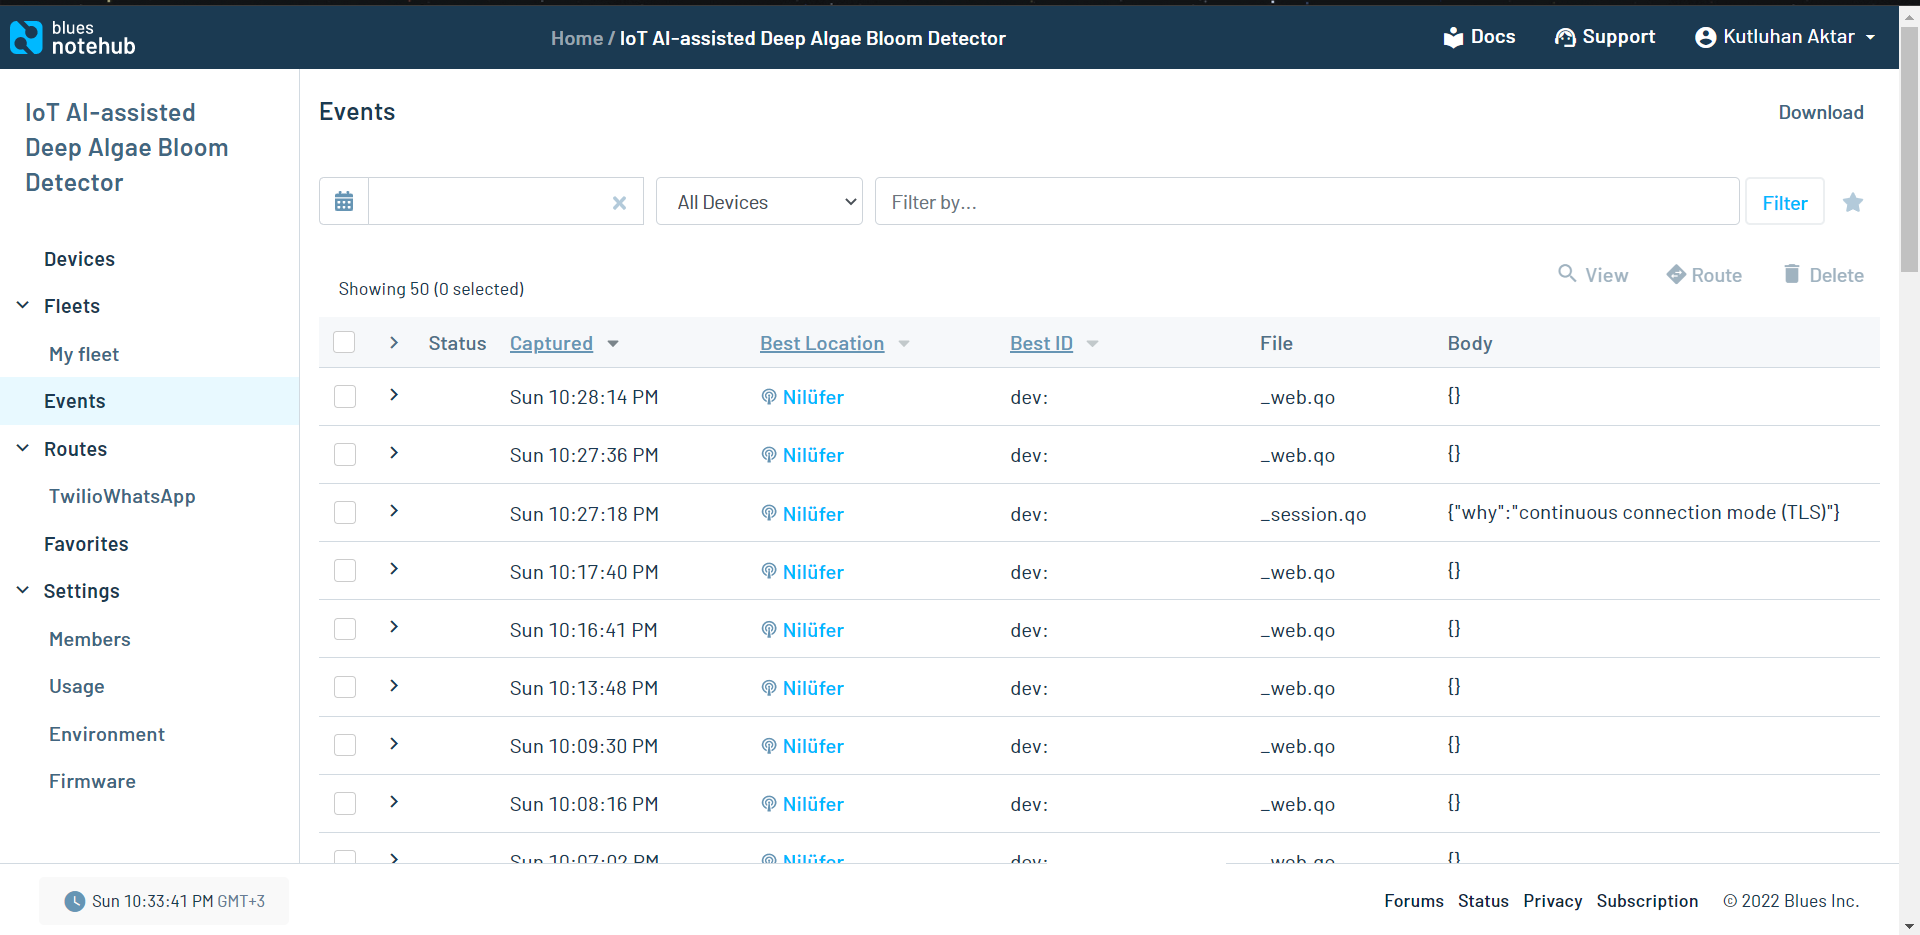This screenshot has width=1920, height=935.
Task: Open the All Devices dropdown
Action: [759, 202]
